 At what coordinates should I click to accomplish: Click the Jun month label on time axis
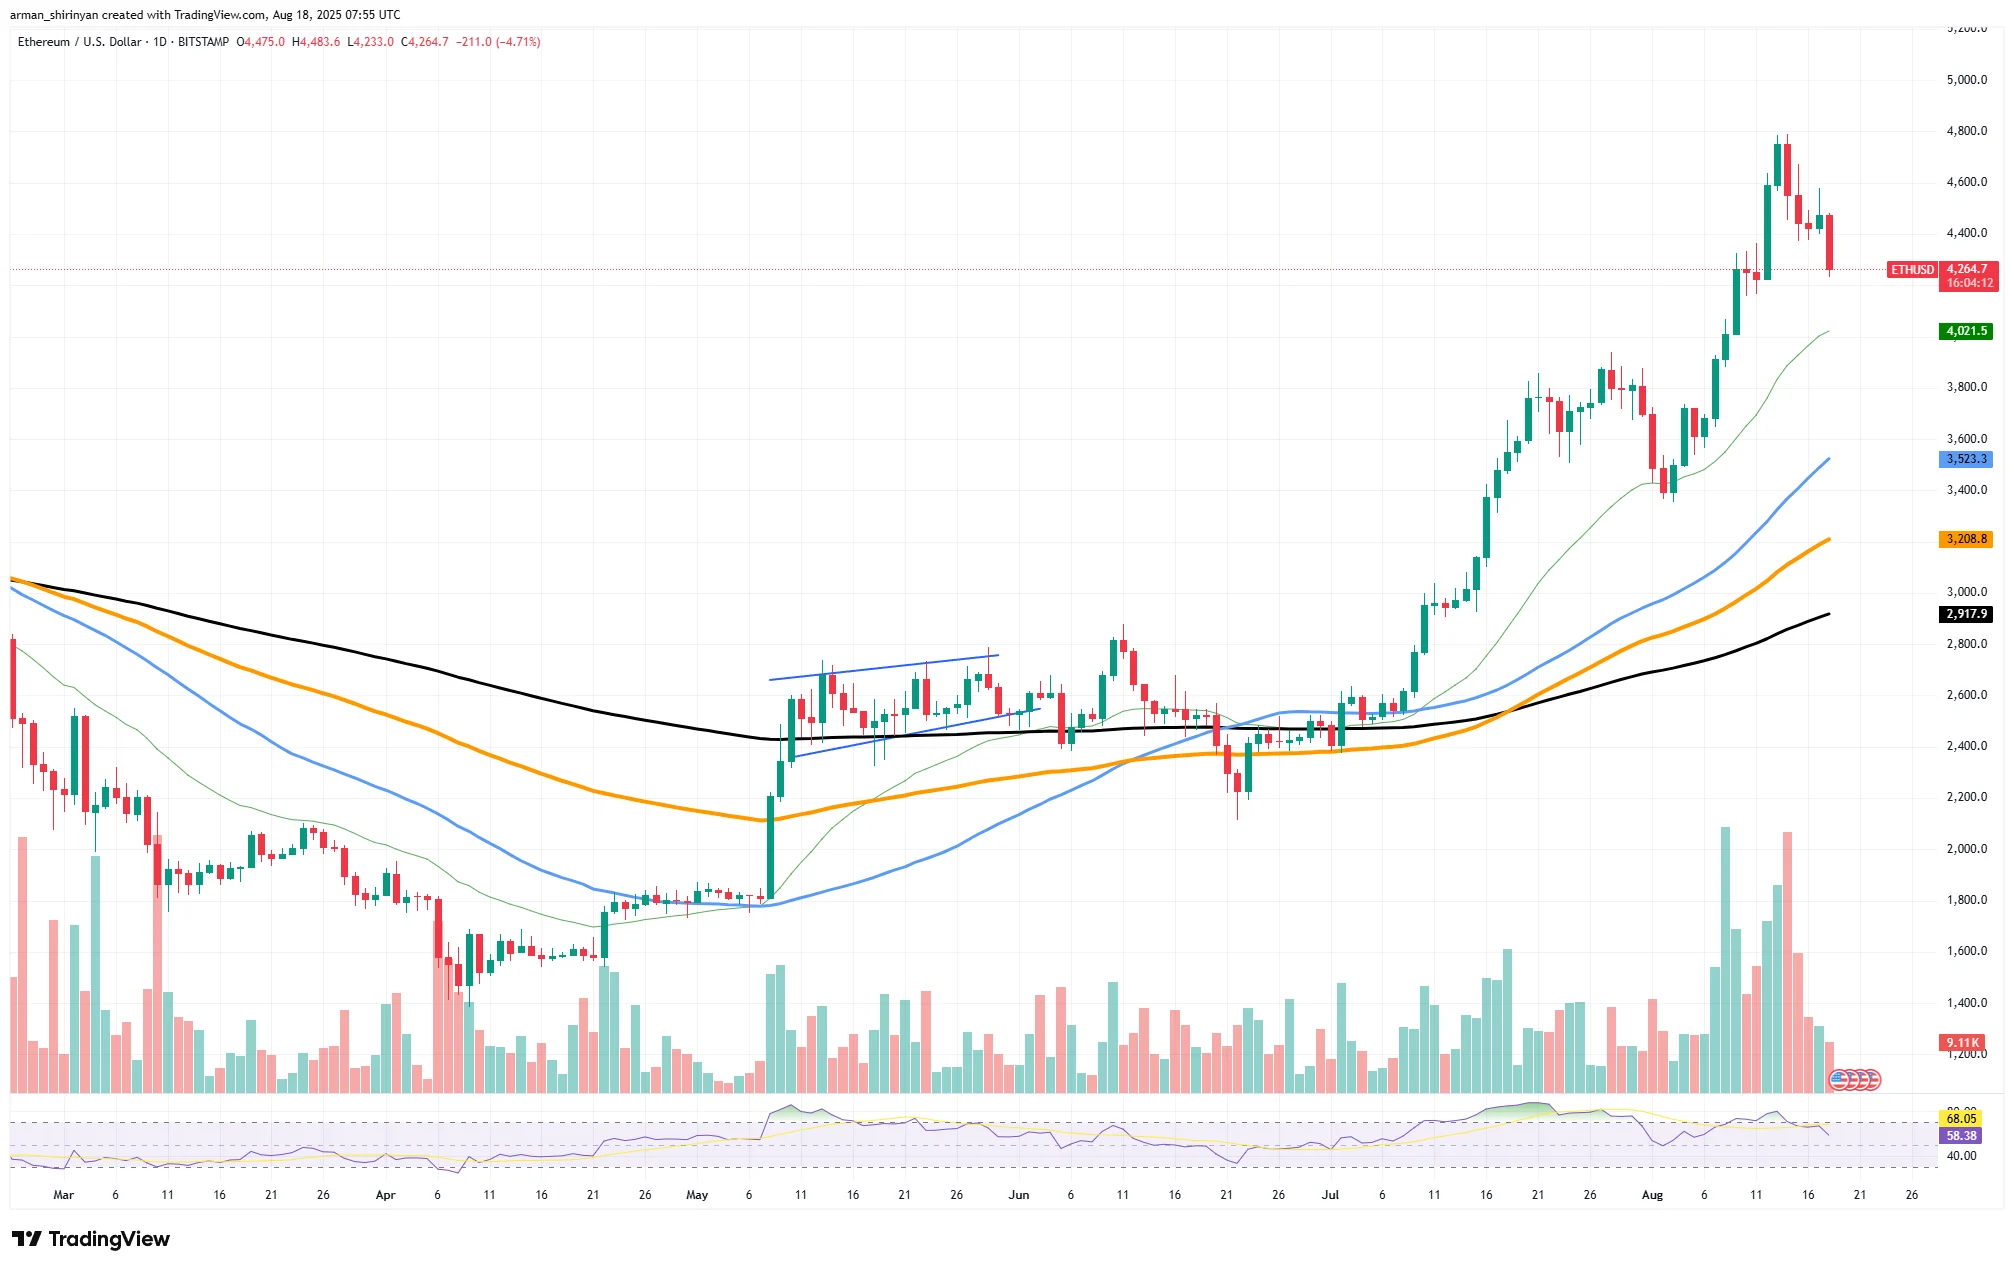1018,1195
